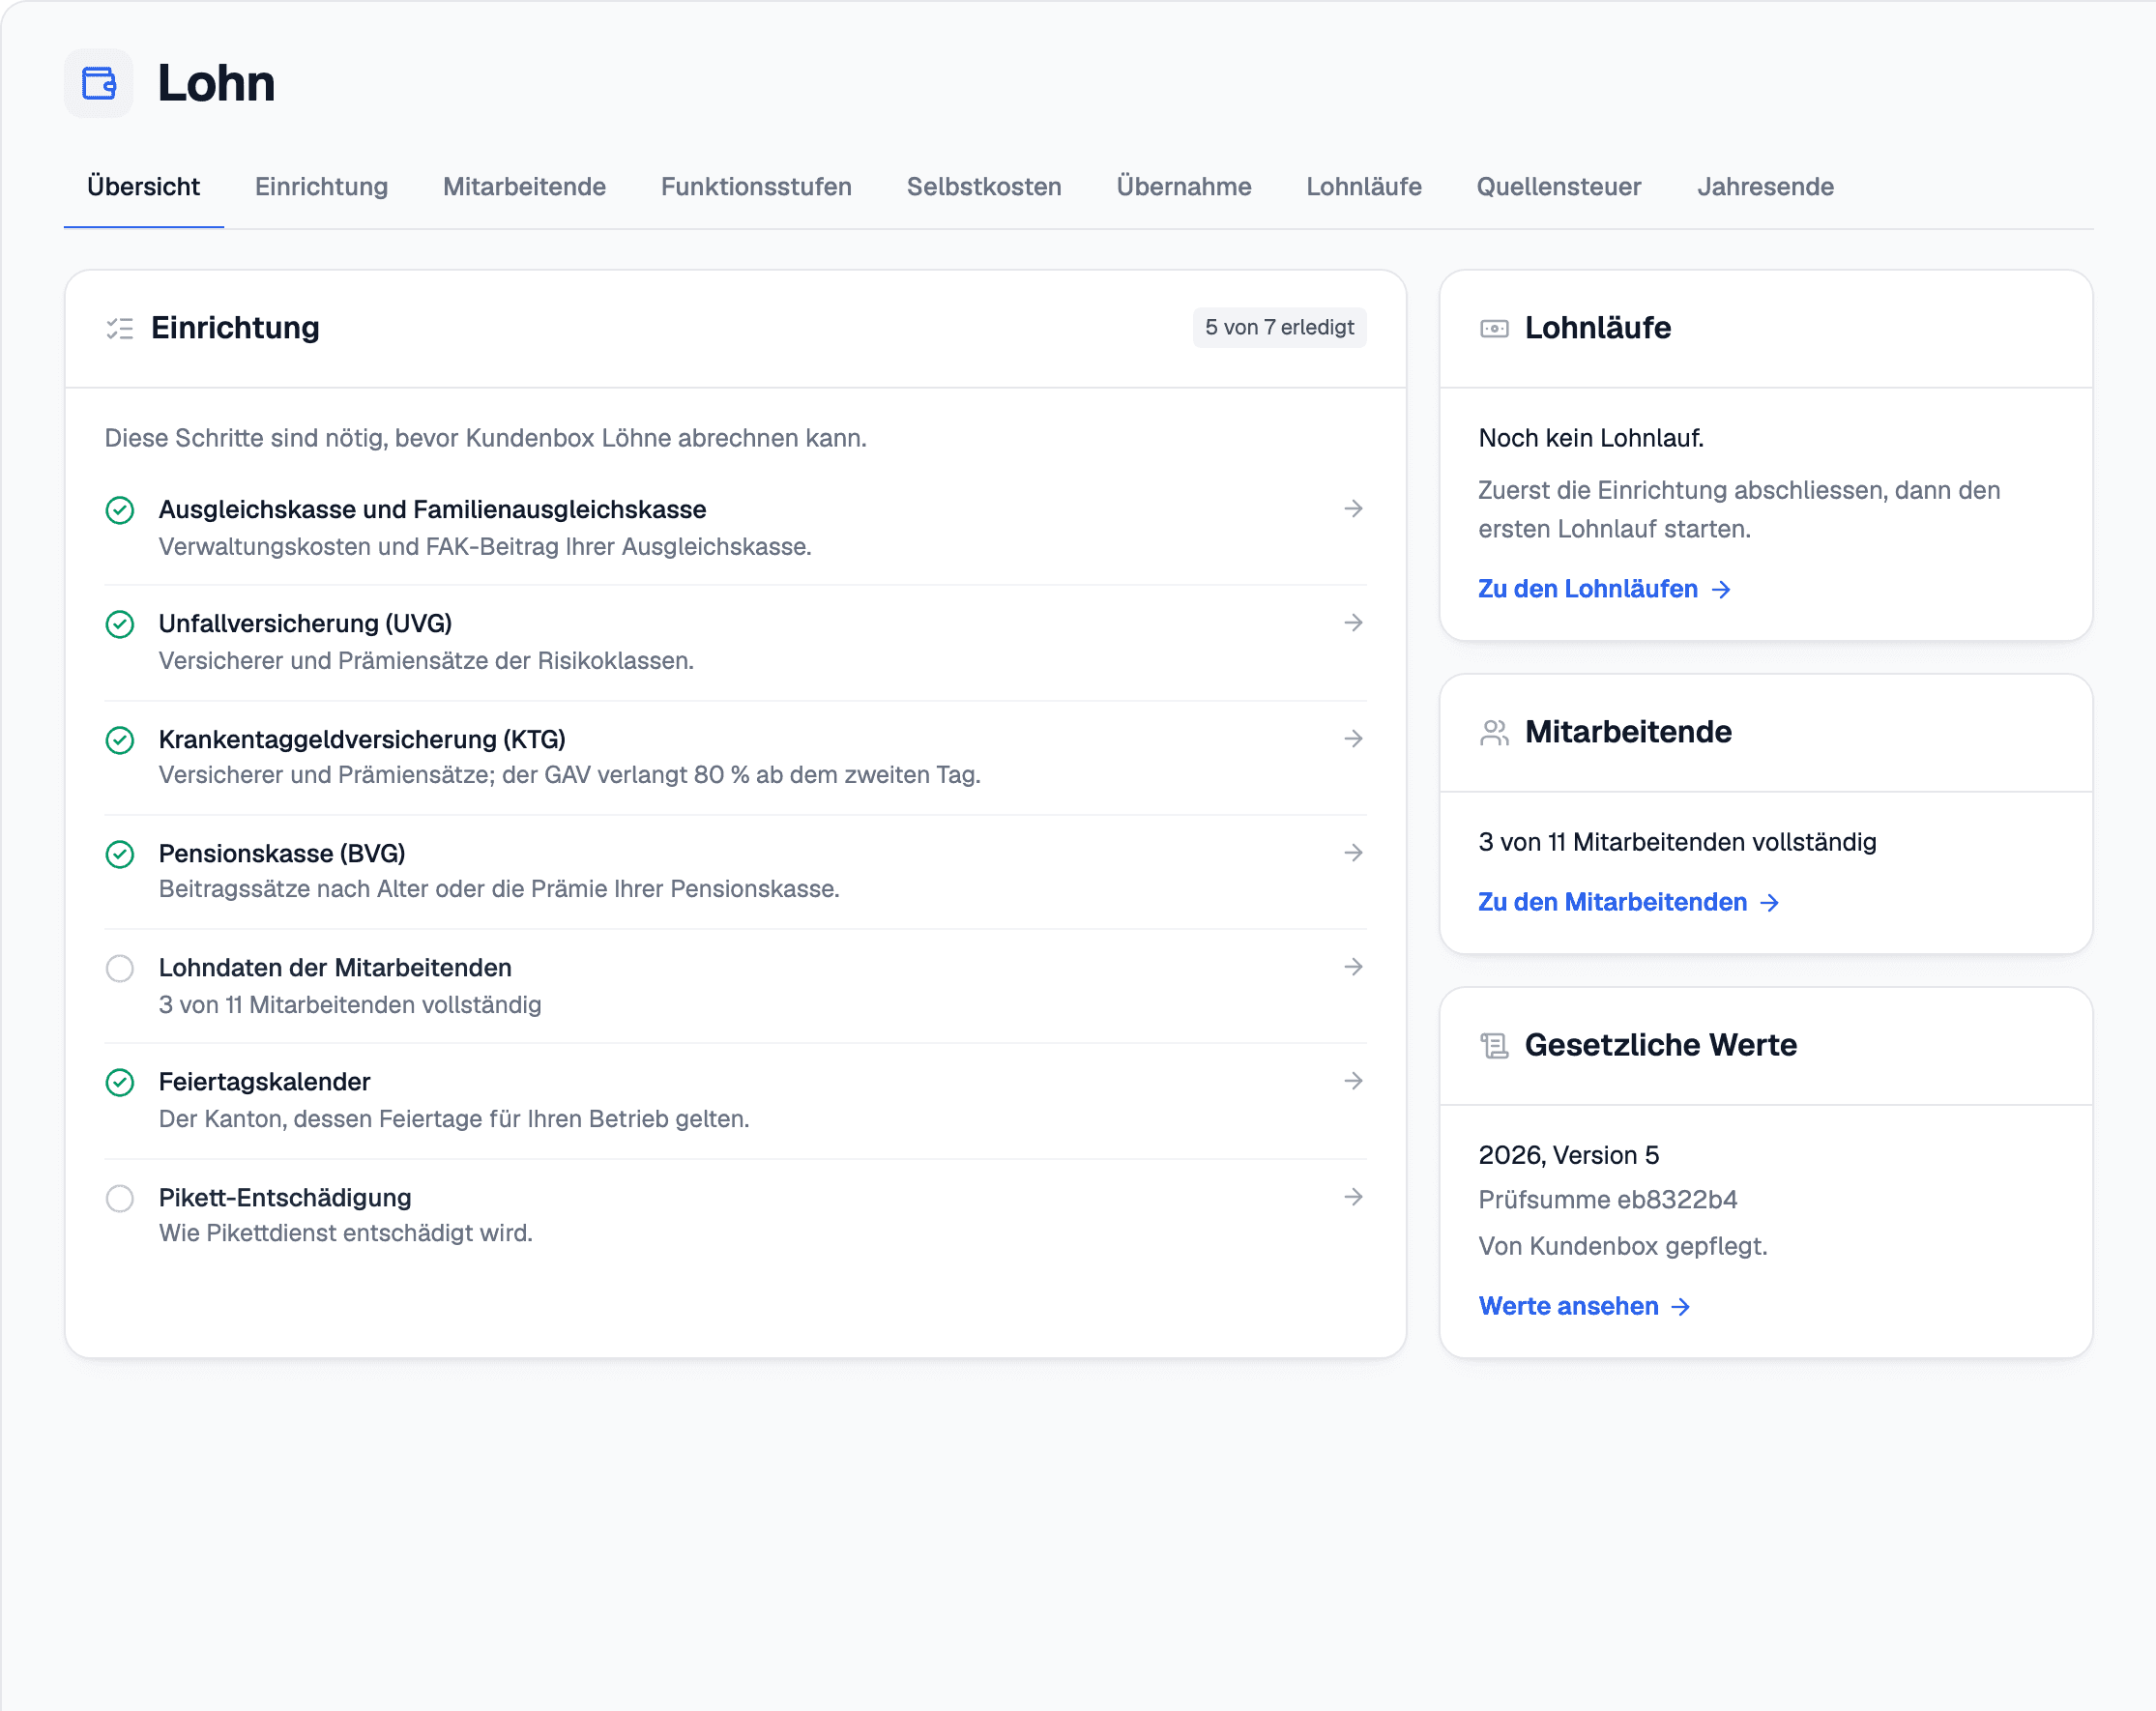Click the green check for Unfallversicherung (UVG)
This screenshot has width=2156, height=1711.
pyautogui.click(x=120, y=624)
